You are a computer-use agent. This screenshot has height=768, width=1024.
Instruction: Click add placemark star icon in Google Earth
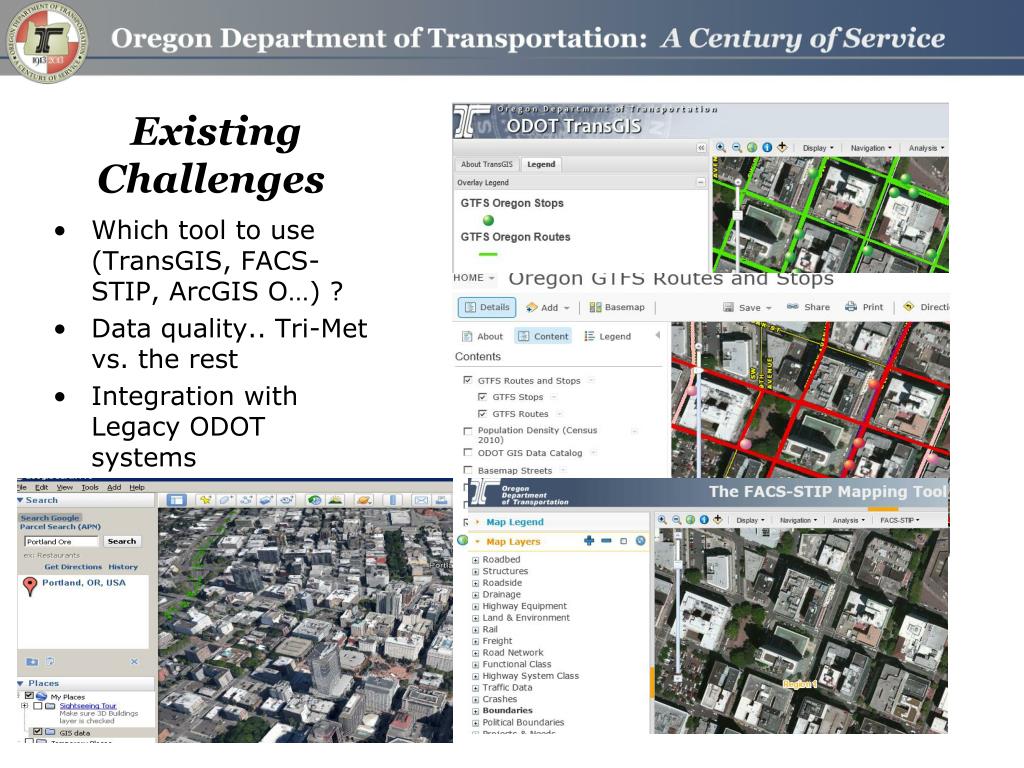[x=206, y=500]
